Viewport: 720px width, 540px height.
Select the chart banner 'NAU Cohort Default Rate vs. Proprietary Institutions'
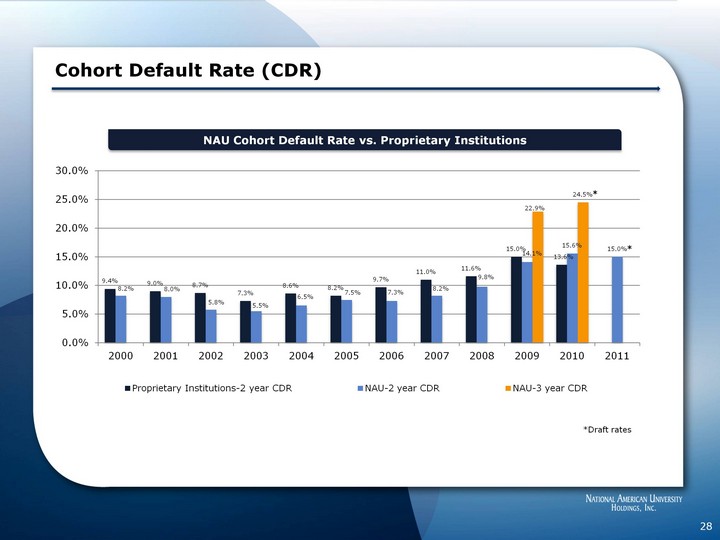(x=365, y=140)
